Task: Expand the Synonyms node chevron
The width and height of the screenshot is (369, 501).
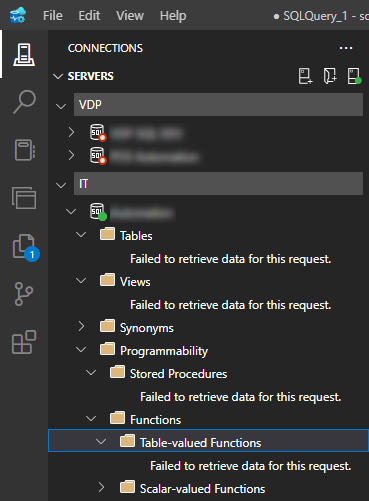Action: click(x=81, y=326)
